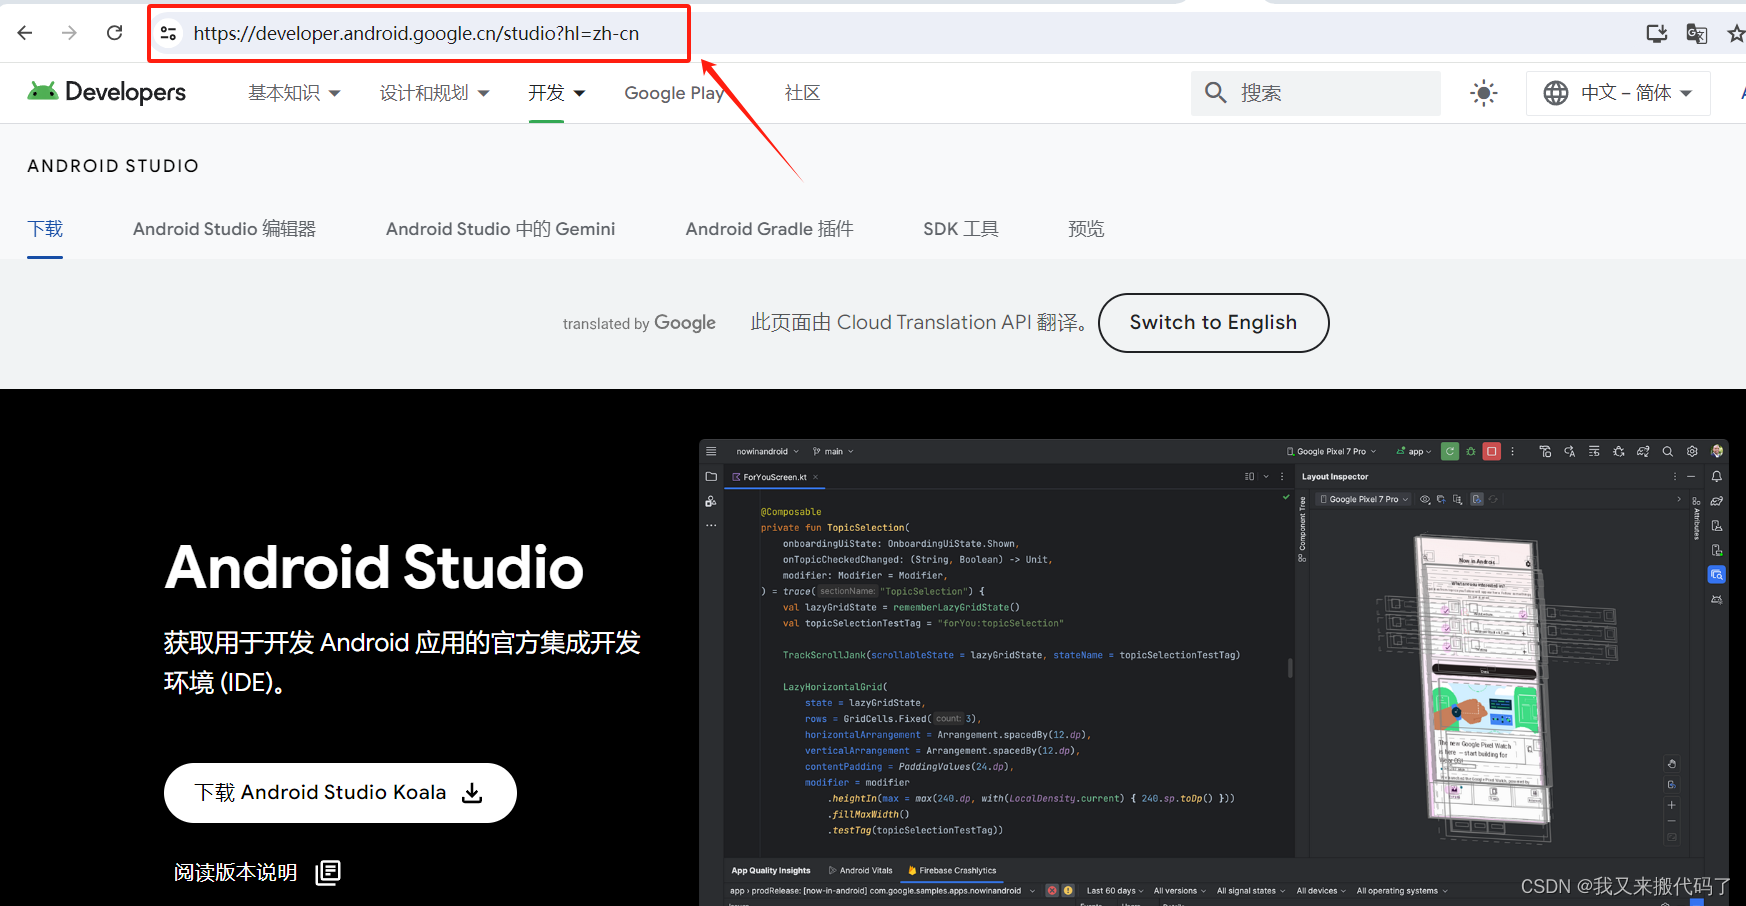The height and width of the screenshot is (906, 1746).
Task: Go back using the browser back arrow
Action: click(x=25, y=33)
